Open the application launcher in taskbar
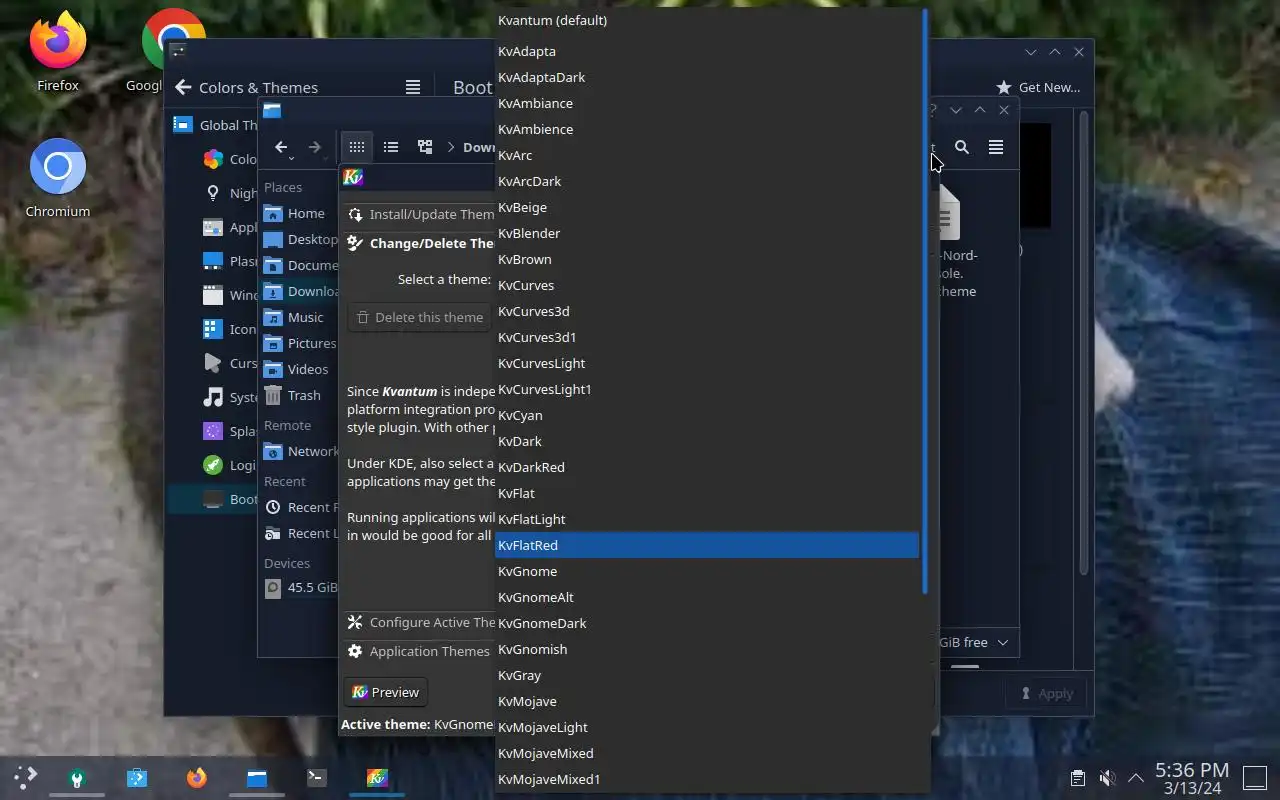This screenshot has height=800, width=1280. 25,777
